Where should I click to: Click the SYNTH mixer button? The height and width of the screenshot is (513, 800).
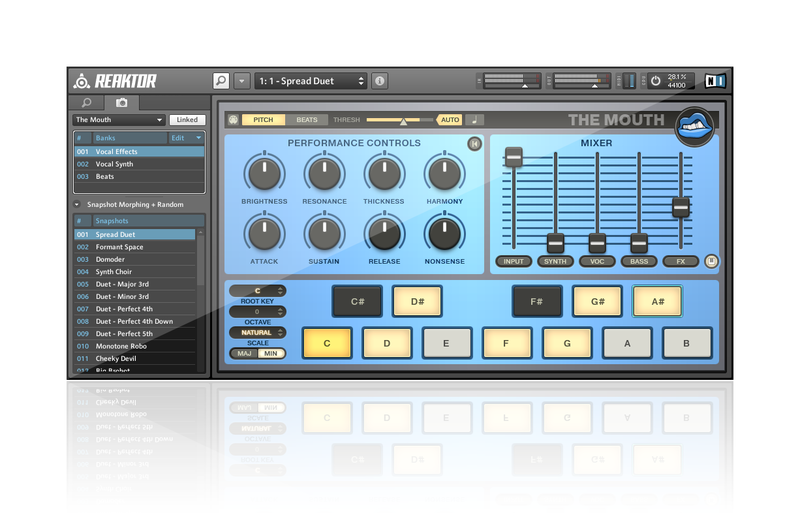pyautogui.click(x=555, y=261)
